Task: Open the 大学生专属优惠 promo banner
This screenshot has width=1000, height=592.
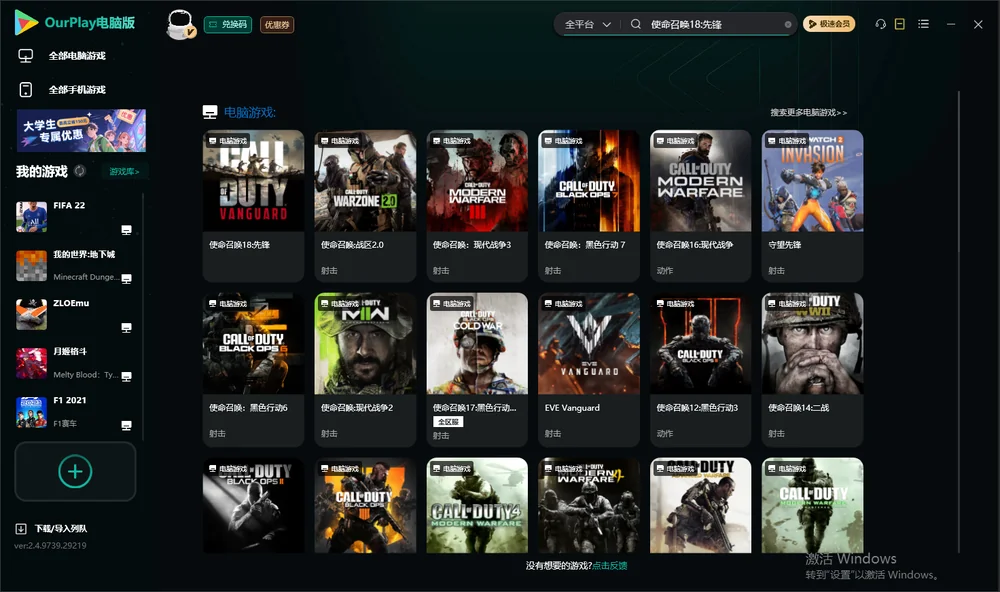Action: [81, 131]
